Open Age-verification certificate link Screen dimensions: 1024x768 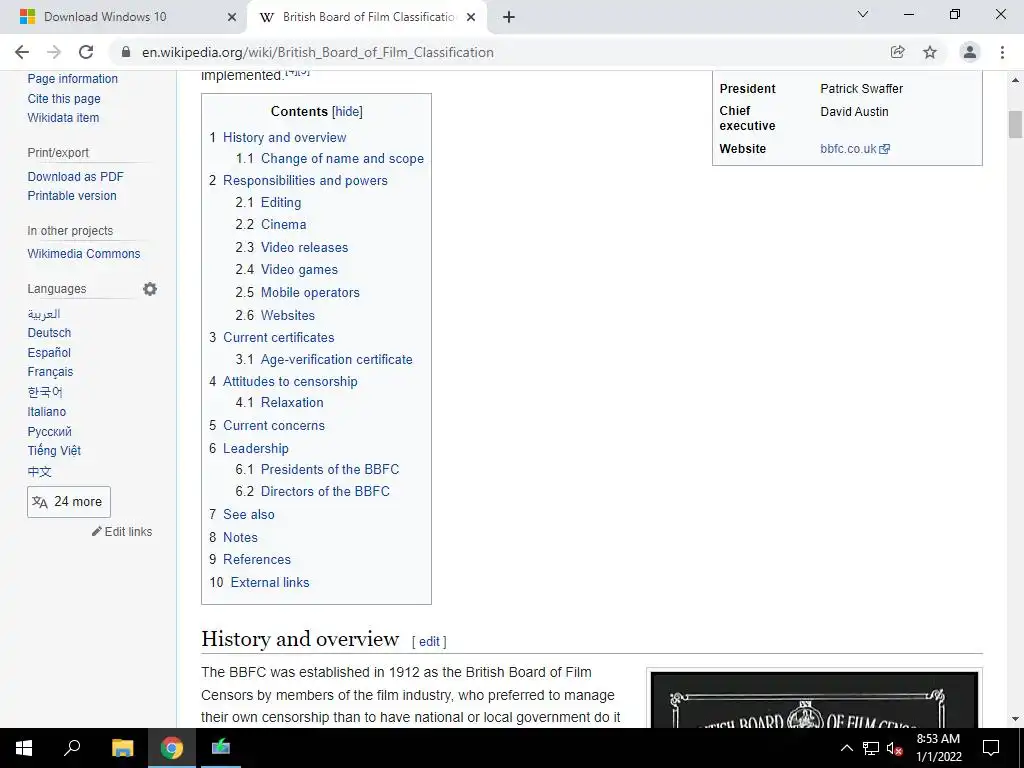(336, 360)
